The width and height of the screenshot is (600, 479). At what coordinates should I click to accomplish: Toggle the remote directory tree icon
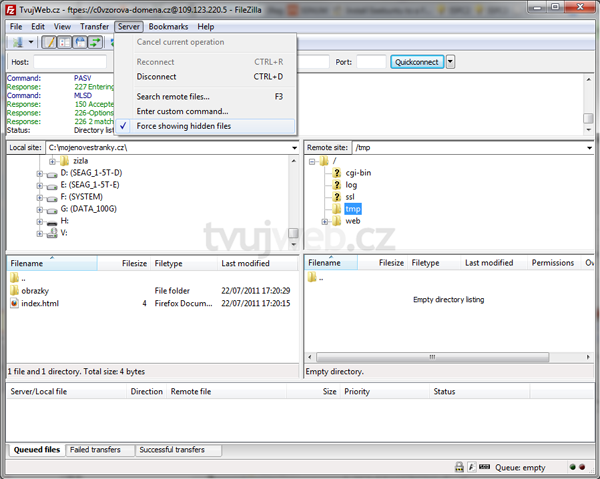click(80, 42)
